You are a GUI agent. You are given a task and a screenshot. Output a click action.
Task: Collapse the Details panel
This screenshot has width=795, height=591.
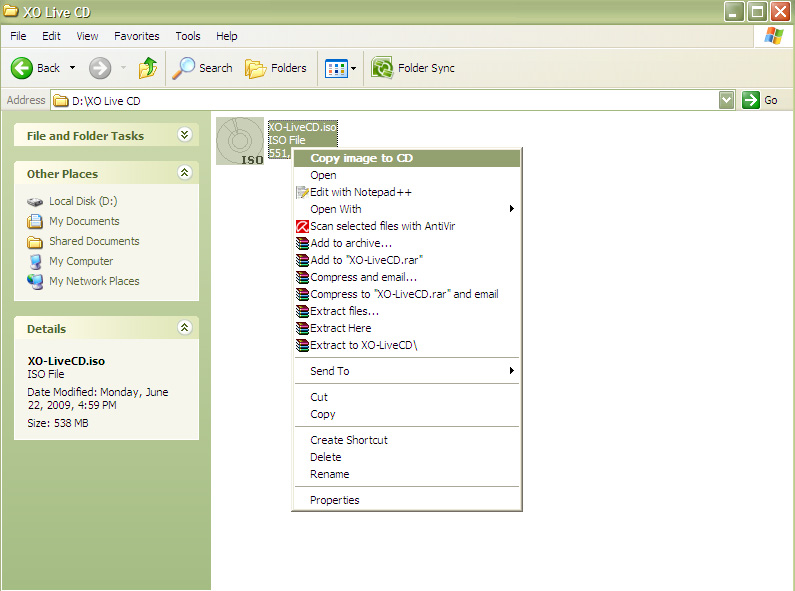pyautogui.click(x=185, y=327)
